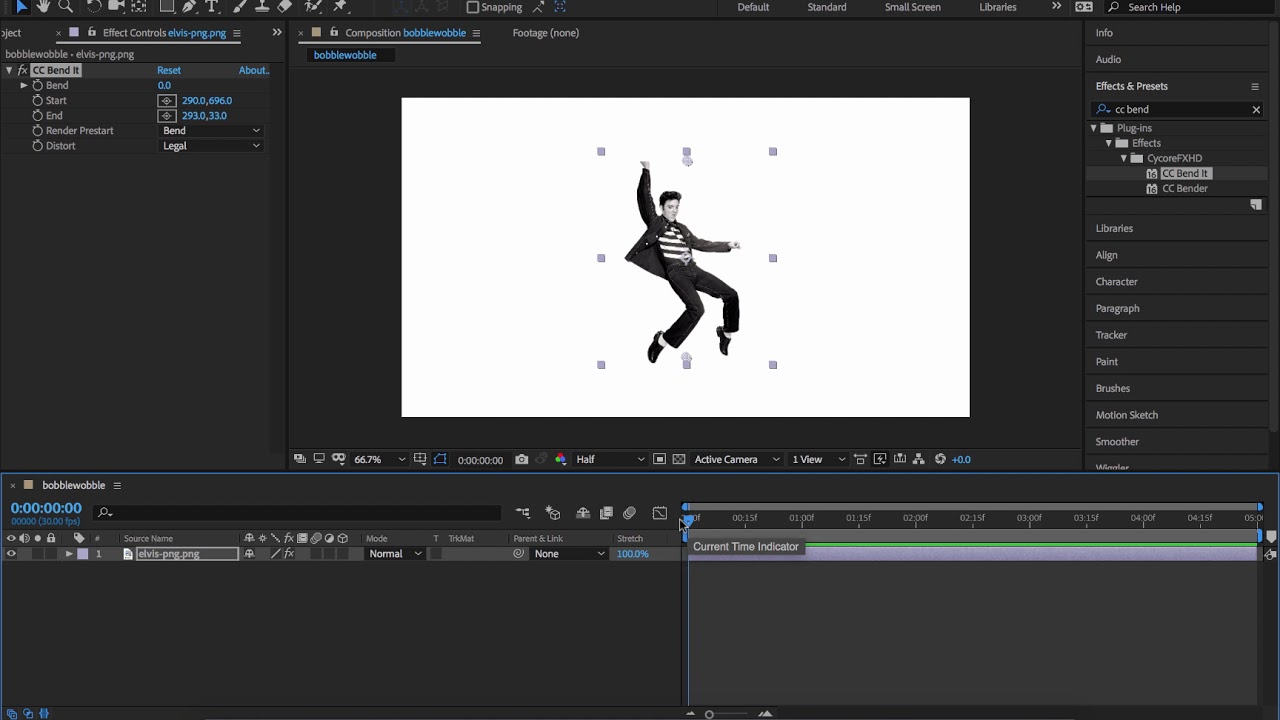Pick the Pan Behind anchor point tool
This screenshot has height=720, width=1280.
[x=139, y=6]
